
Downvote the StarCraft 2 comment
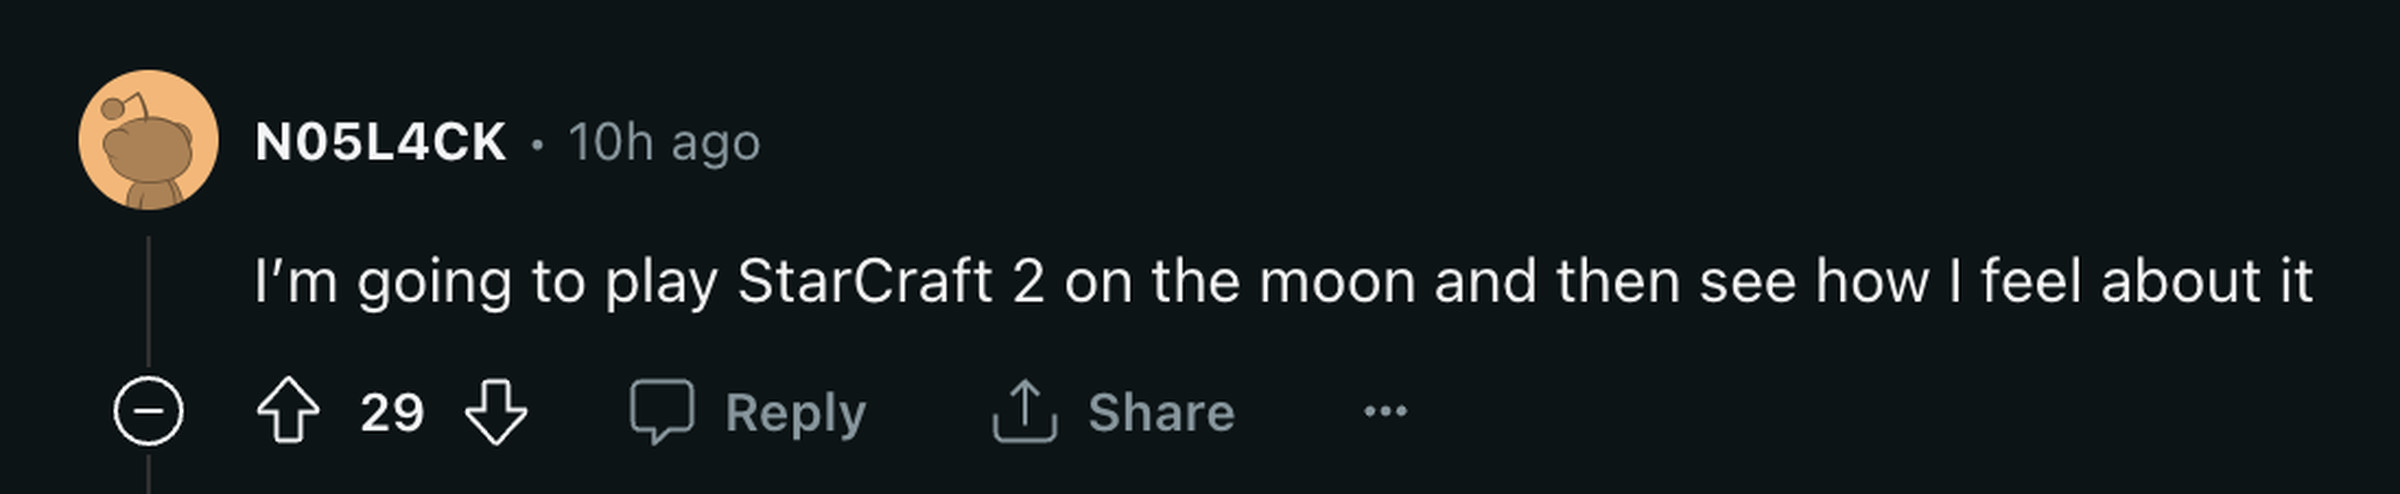[x=496, y=410]
